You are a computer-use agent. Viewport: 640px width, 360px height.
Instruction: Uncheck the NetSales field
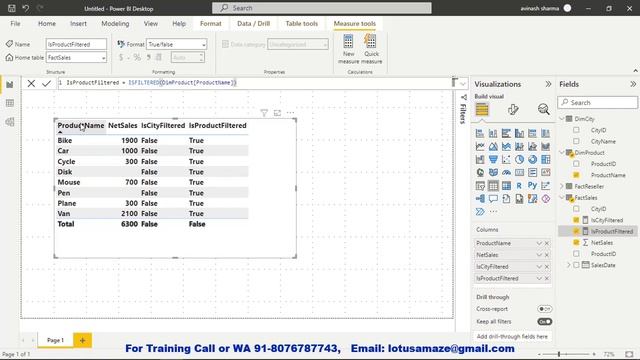(576, 242)
